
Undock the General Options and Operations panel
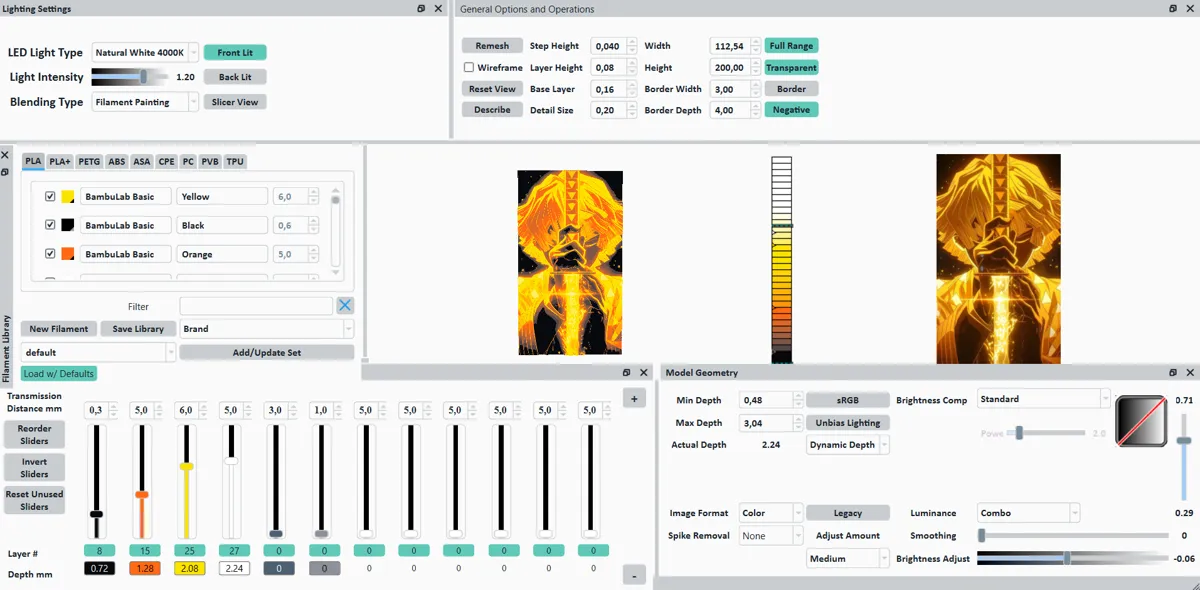click(x=1174, y=8)
